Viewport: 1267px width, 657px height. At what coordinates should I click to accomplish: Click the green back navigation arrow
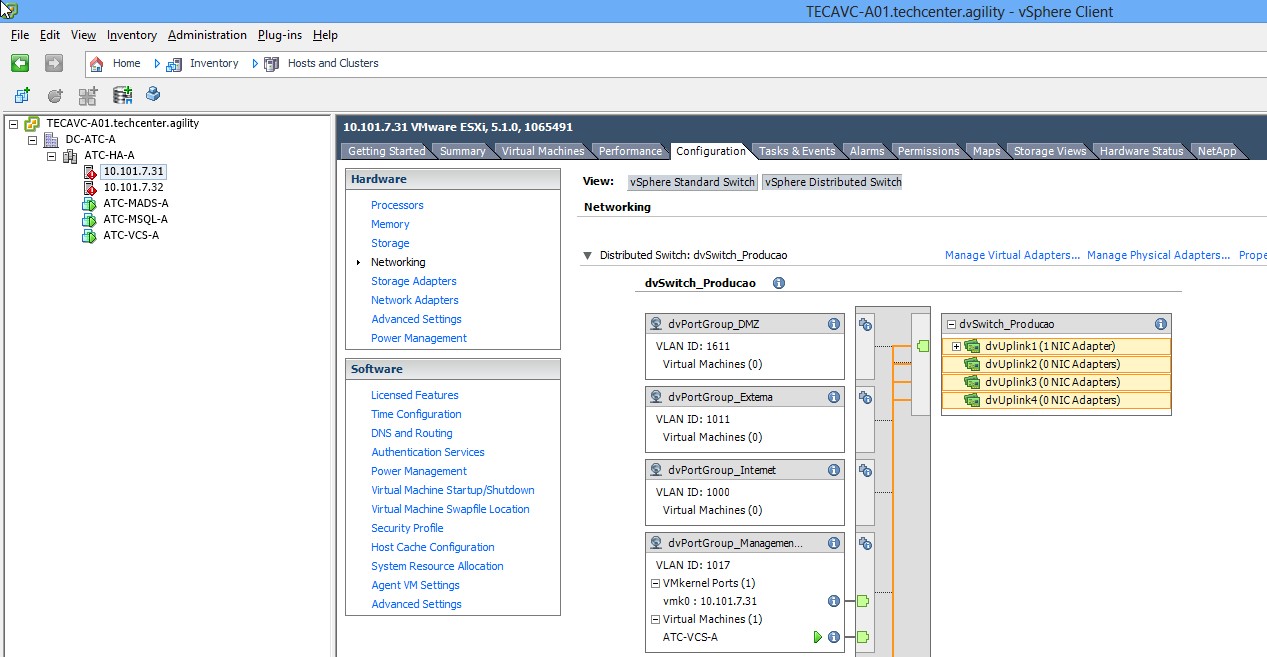(20, 63)
